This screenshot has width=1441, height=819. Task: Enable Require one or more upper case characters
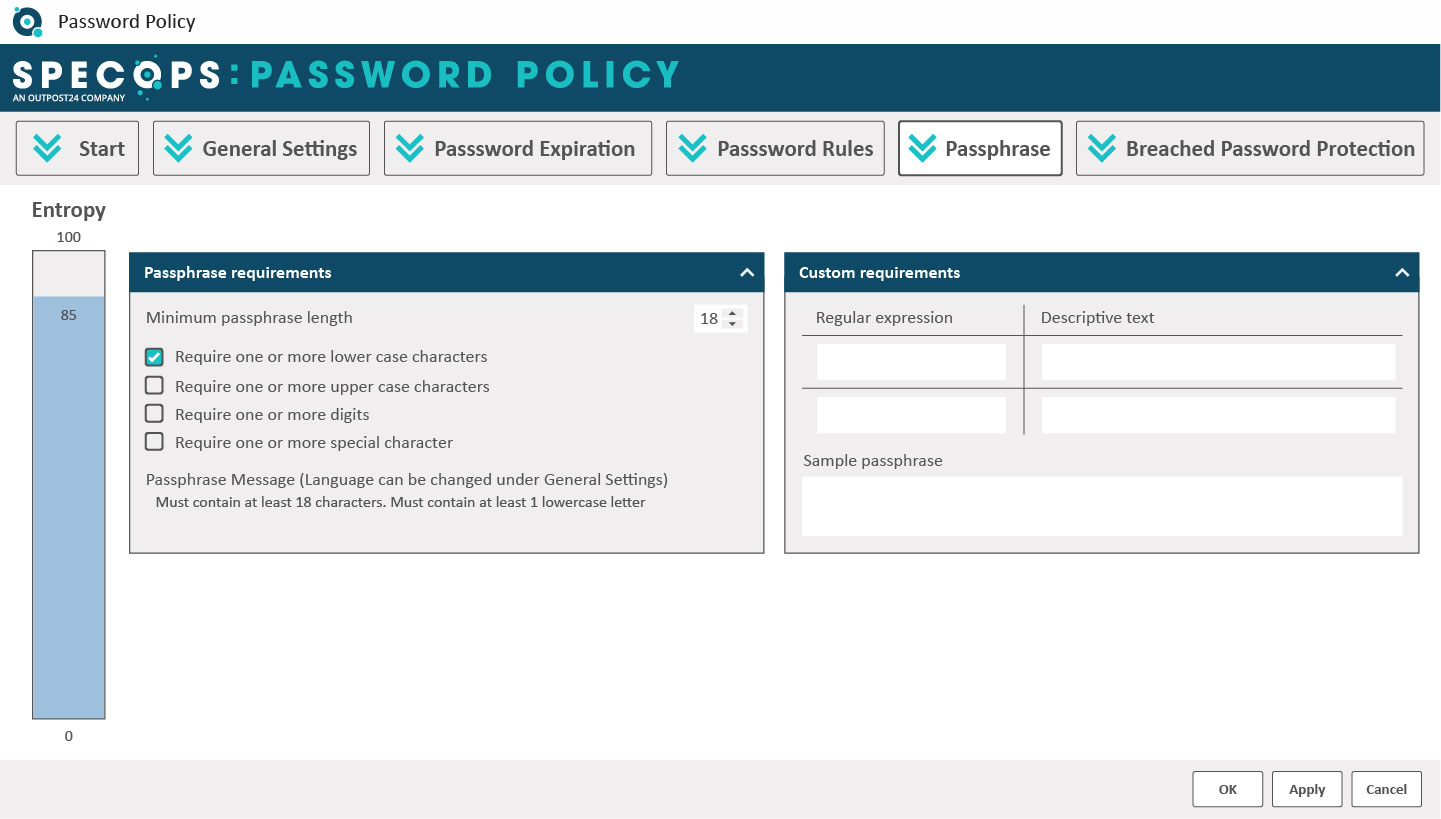click(154, 385)
